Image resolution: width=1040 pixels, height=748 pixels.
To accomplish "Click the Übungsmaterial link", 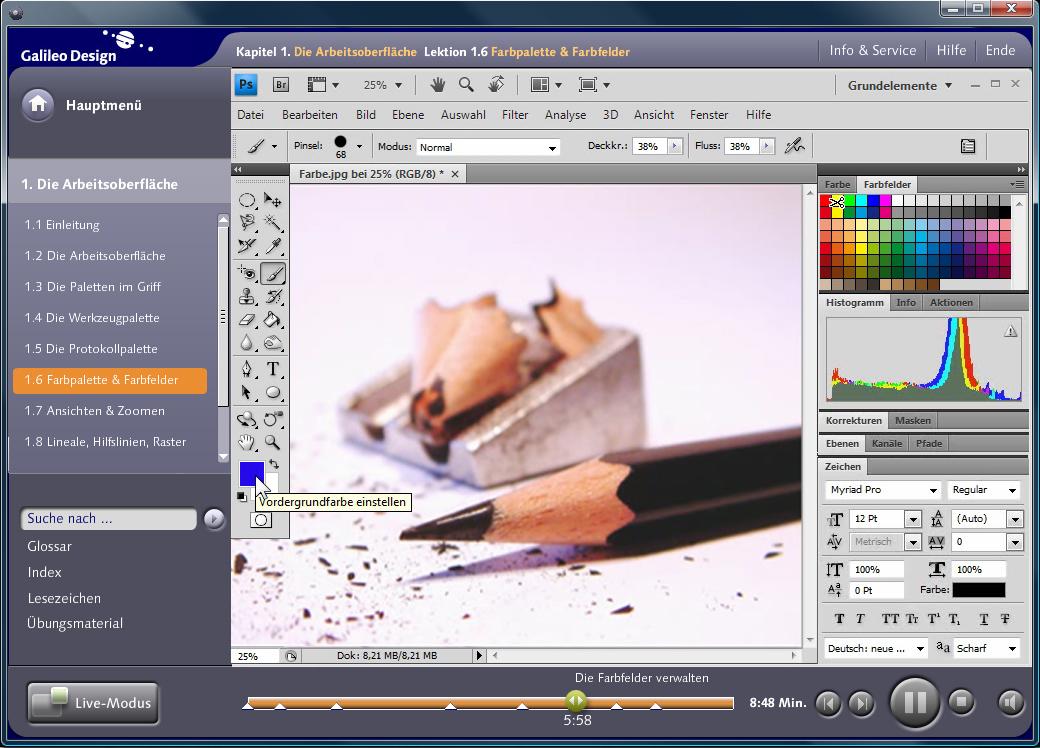I will point(75,623).
